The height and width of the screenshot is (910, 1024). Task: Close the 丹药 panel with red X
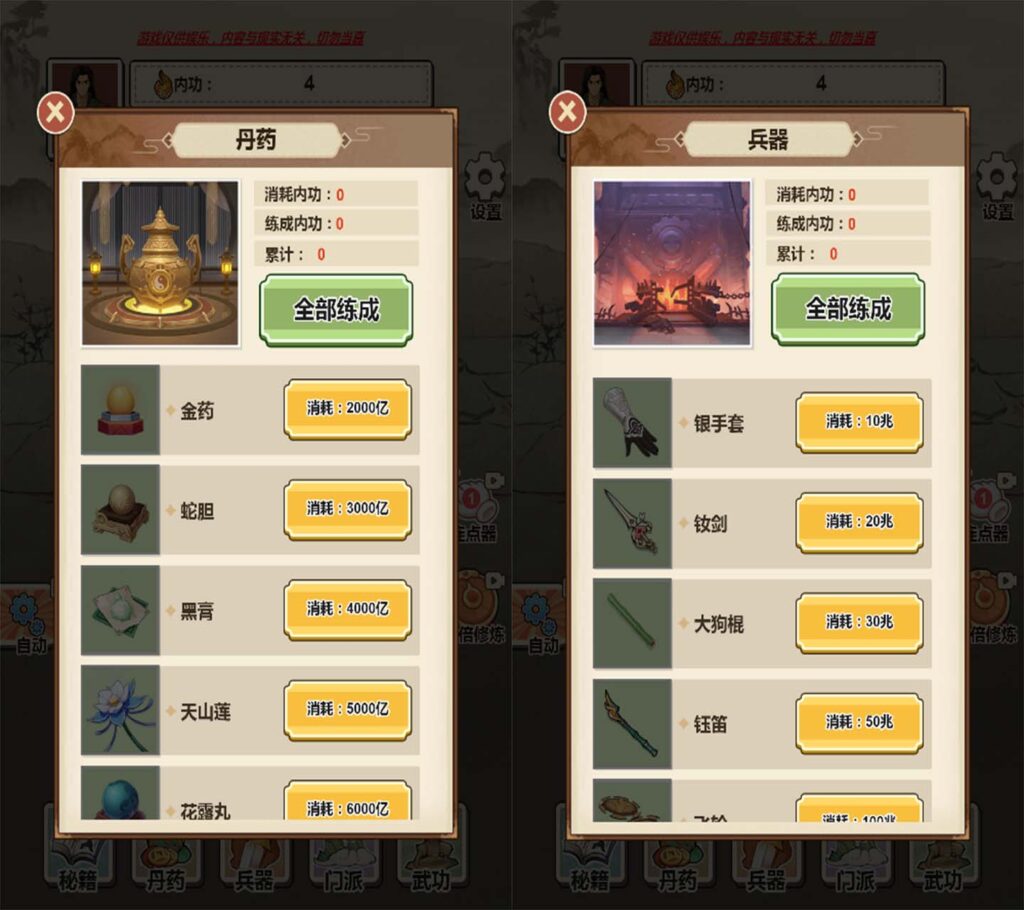click(56, 112)
